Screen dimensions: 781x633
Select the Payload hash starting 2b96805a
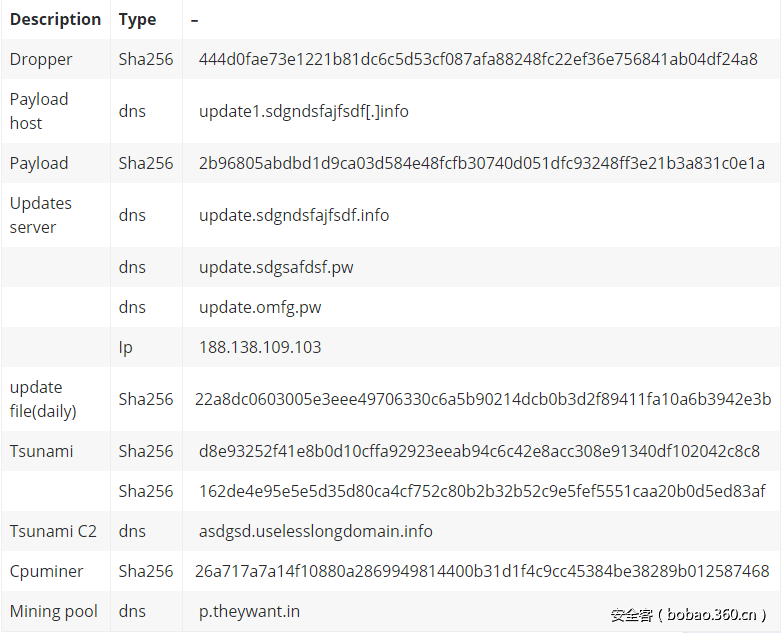click(x=481, y=163)
